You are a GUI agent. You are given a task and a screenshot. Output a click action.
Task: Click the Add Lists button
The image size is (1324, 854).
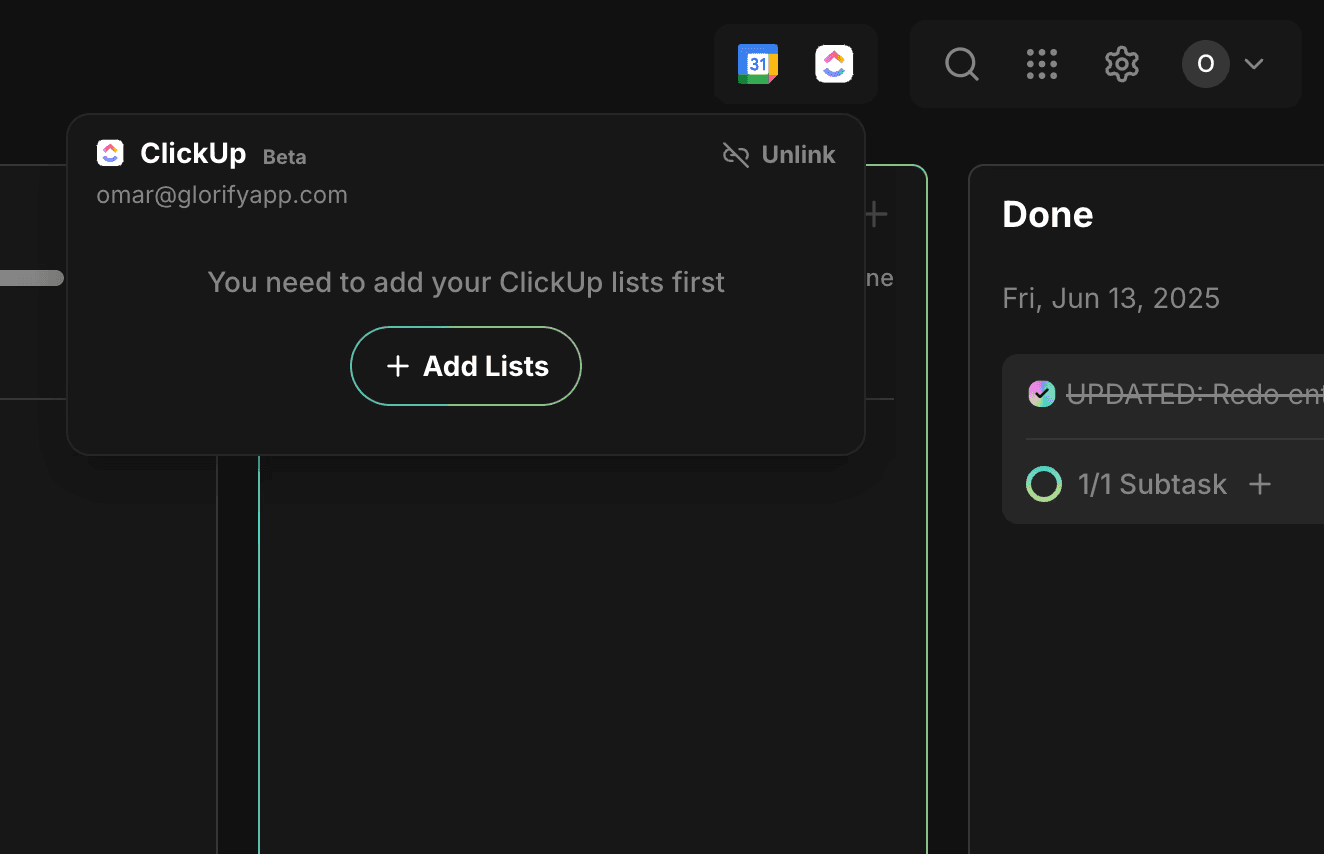pos(466,366)
